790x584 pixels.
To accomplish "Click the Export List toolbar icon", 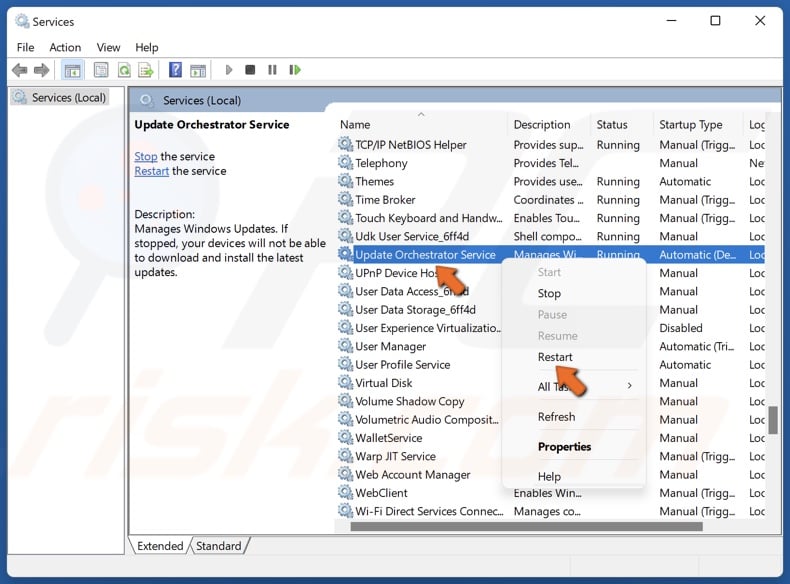I will pos(146,70).
